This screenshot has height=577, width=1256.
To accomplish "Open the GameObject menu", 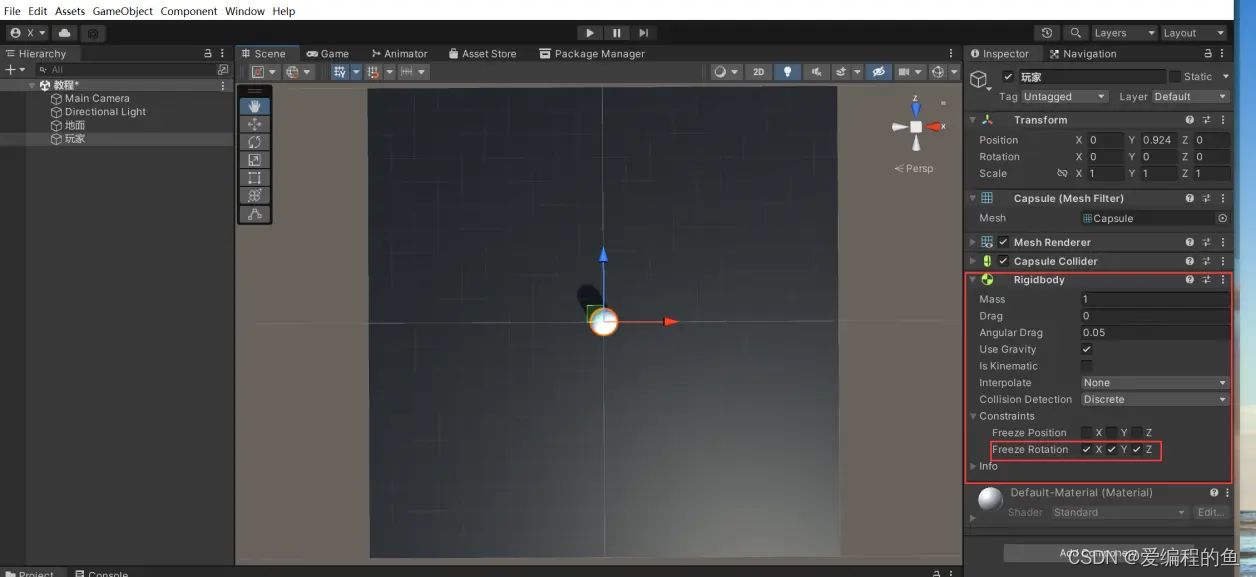I will 122,11.
